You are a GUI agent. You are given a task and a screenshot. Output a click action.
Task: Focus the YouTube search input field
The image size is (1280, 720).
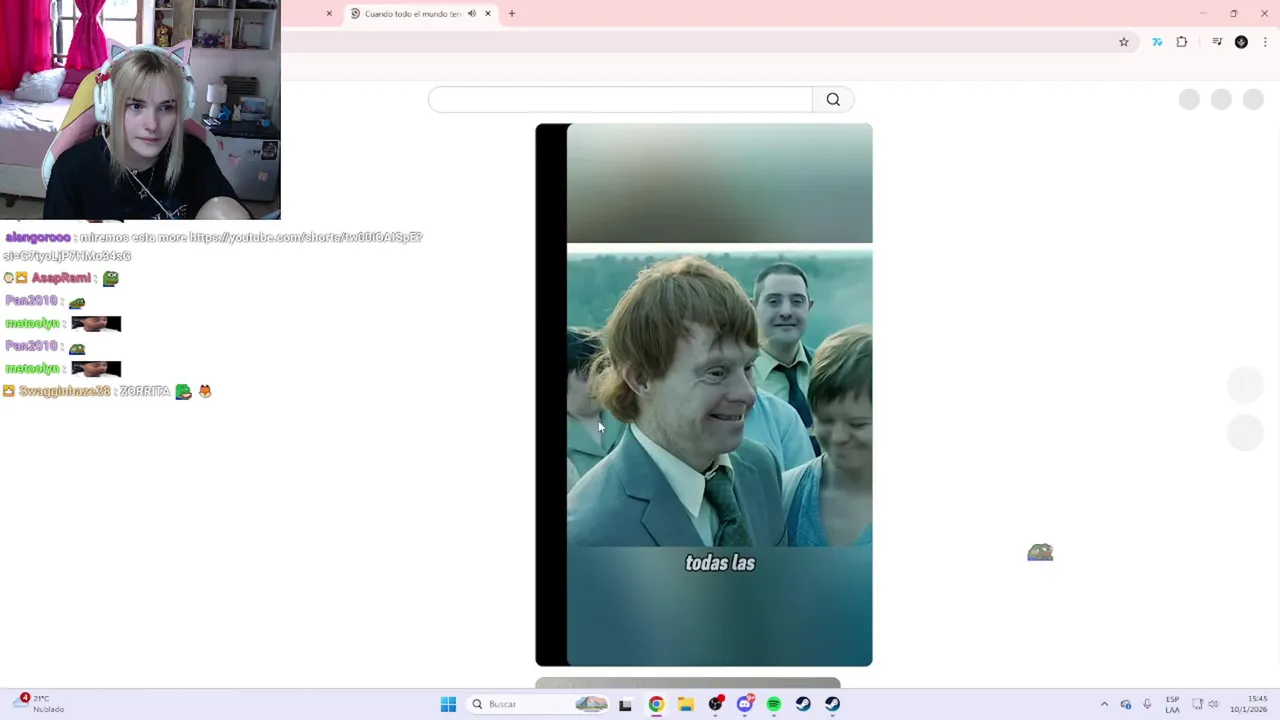tap(620, 99)
